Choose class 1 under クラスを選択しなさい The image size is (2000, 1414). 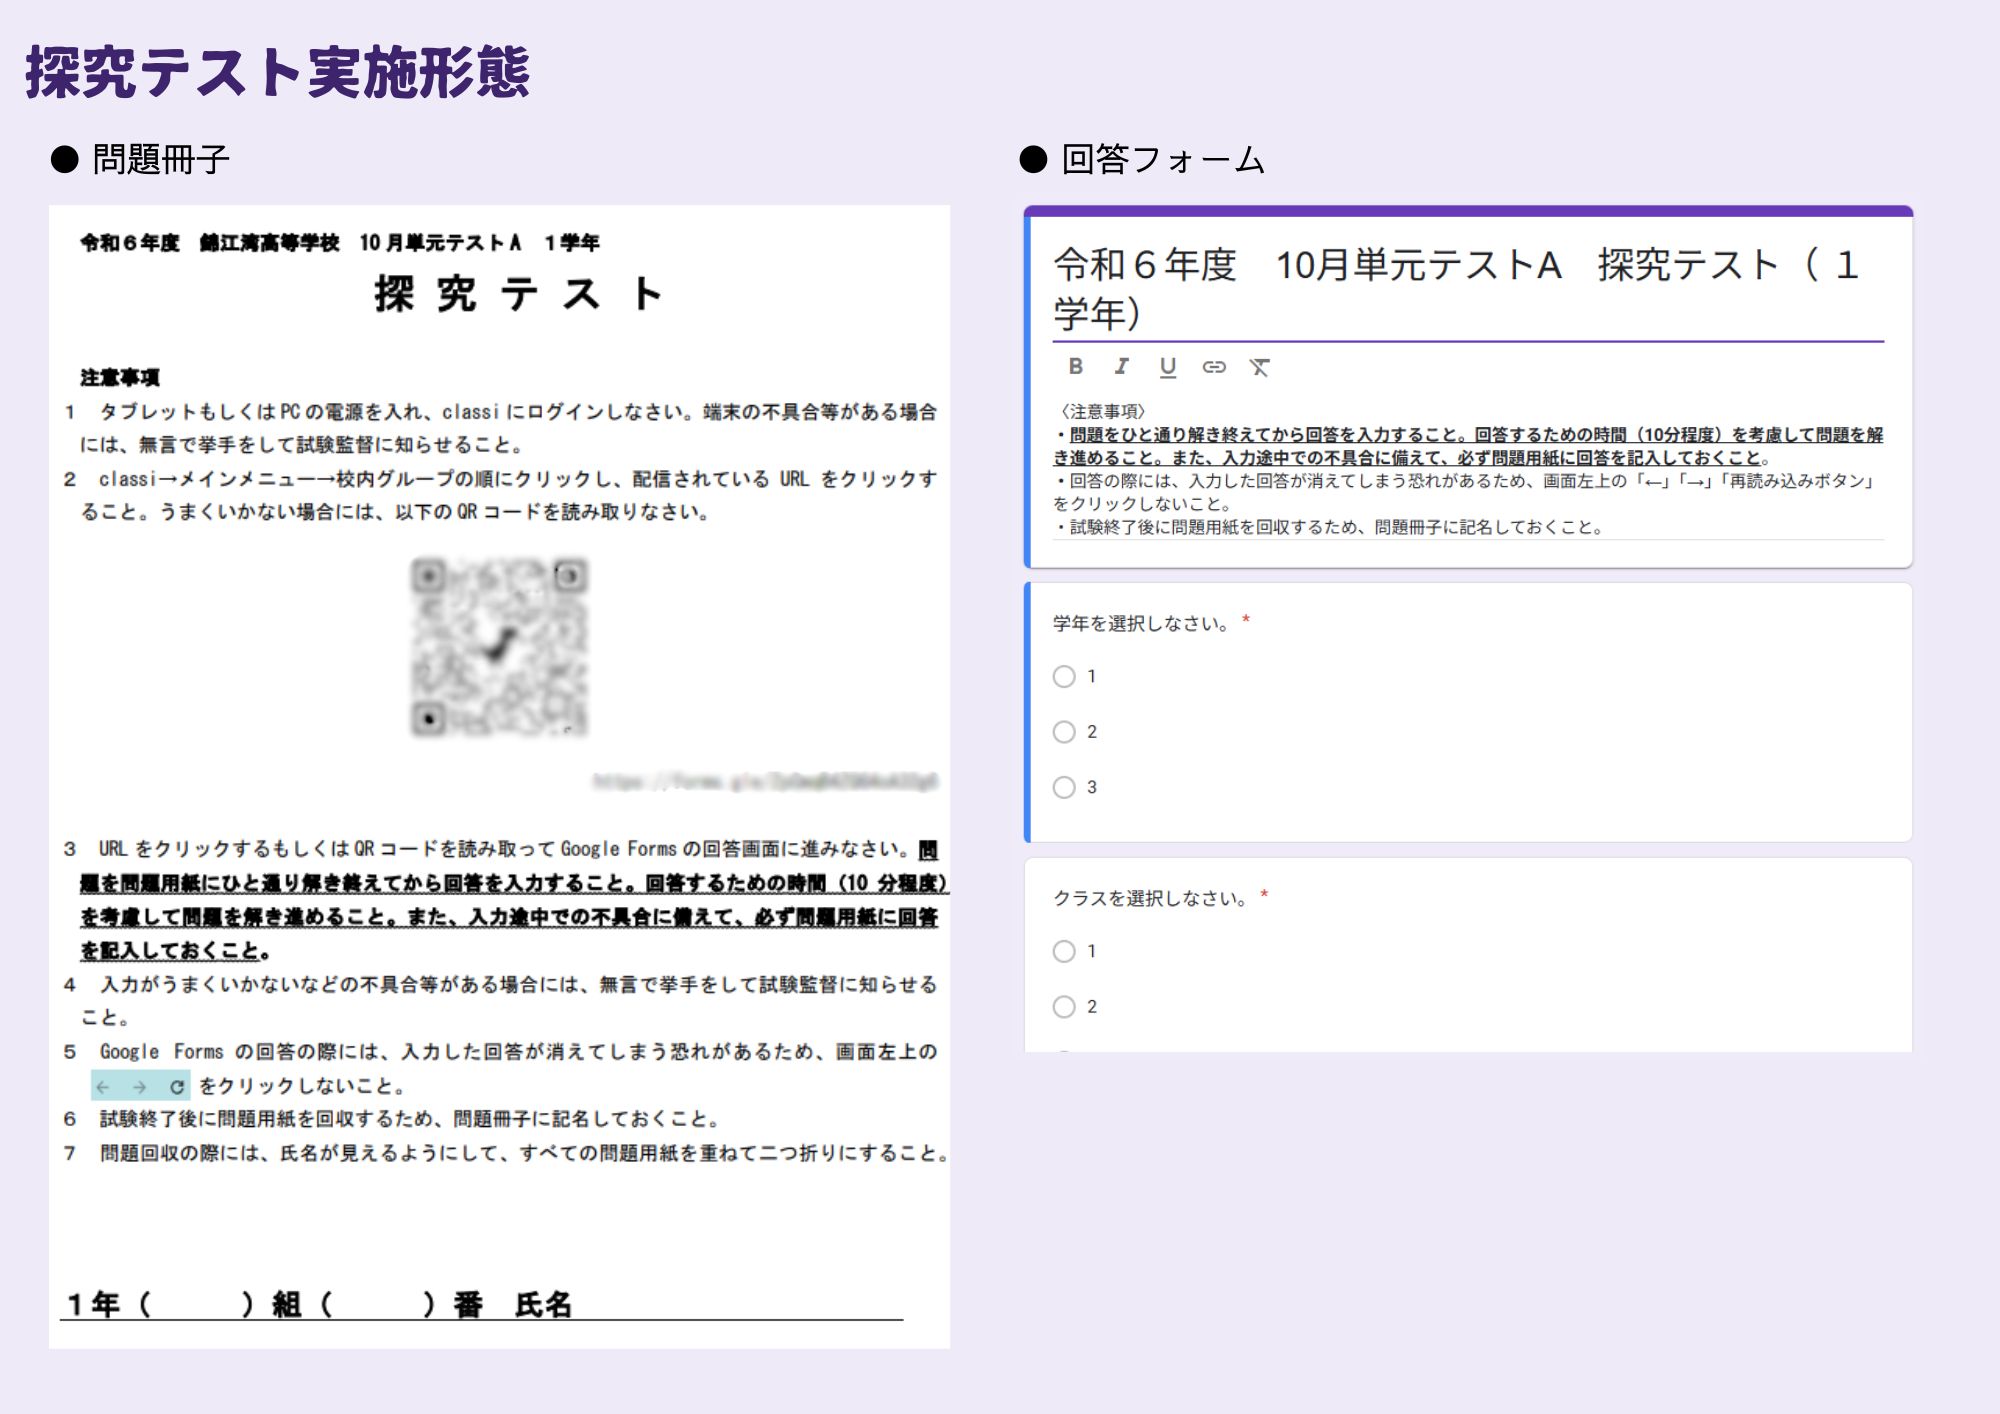point(1064,951)
